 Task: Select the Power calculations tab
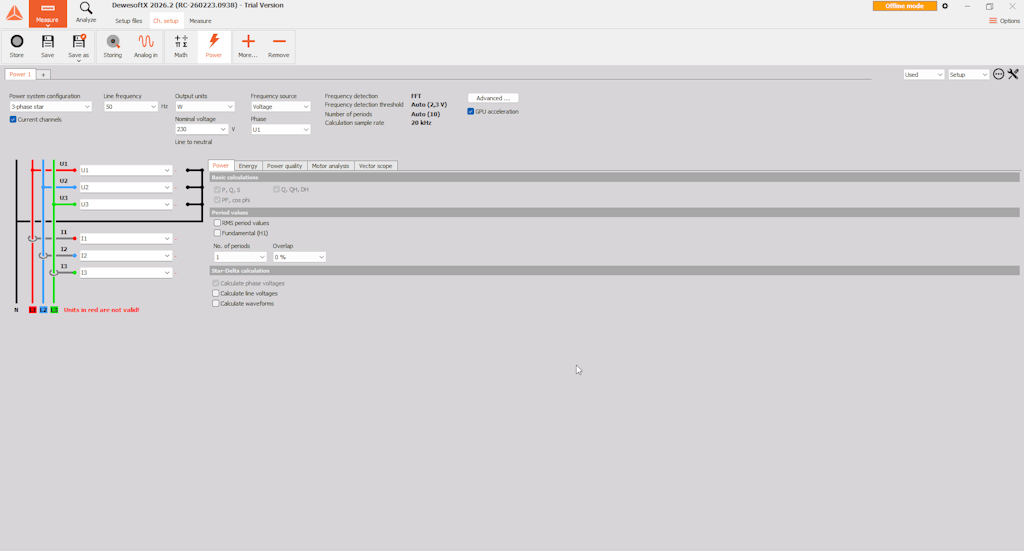point(221,165)
